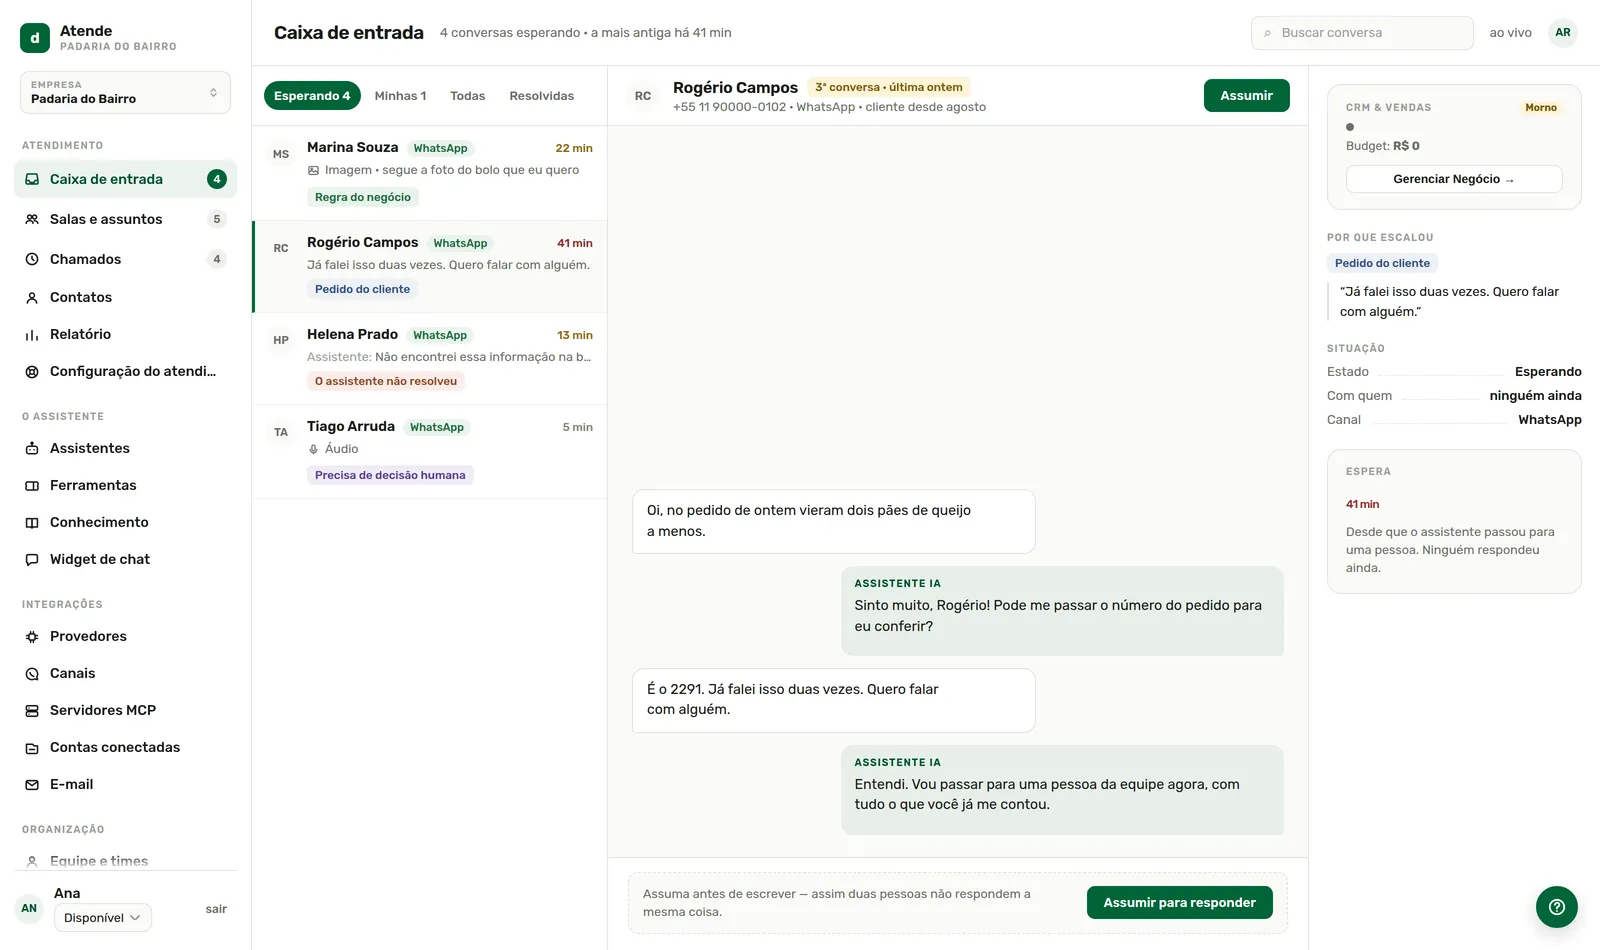Open Tiago Arruda conversation

pyautogui.click(x=430, y=452)
